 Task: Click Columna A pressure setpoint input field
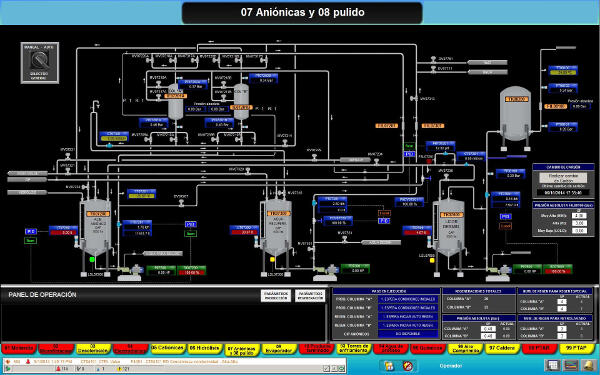pos(488,329)
